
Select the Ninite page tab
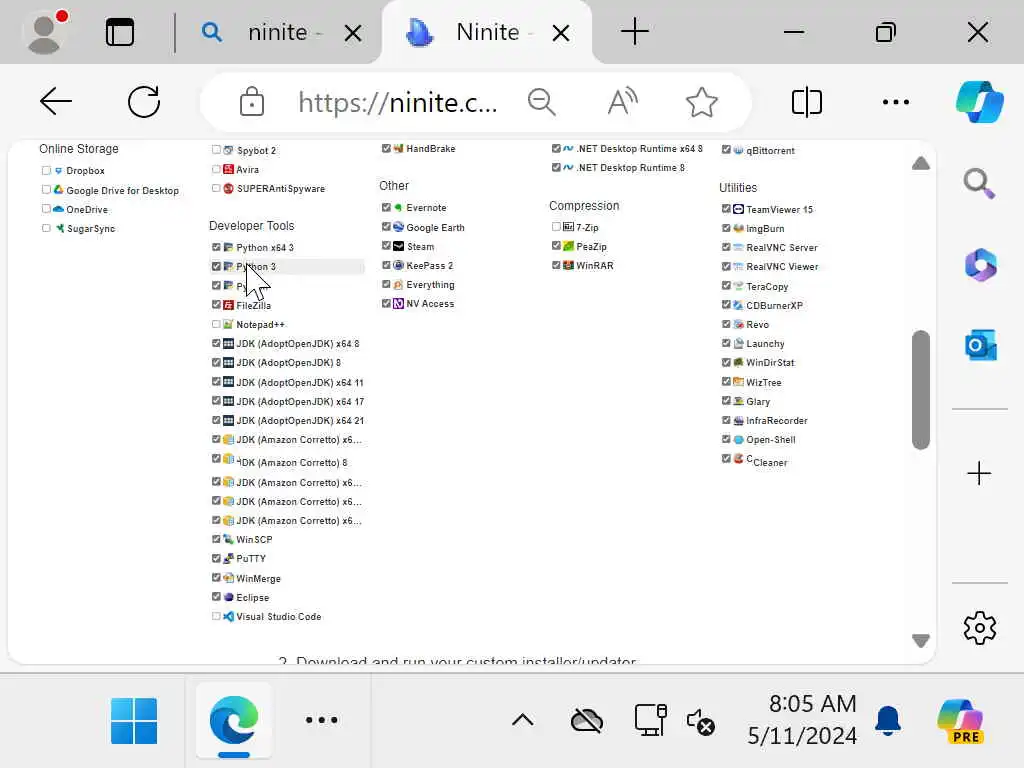pos(487,32)
